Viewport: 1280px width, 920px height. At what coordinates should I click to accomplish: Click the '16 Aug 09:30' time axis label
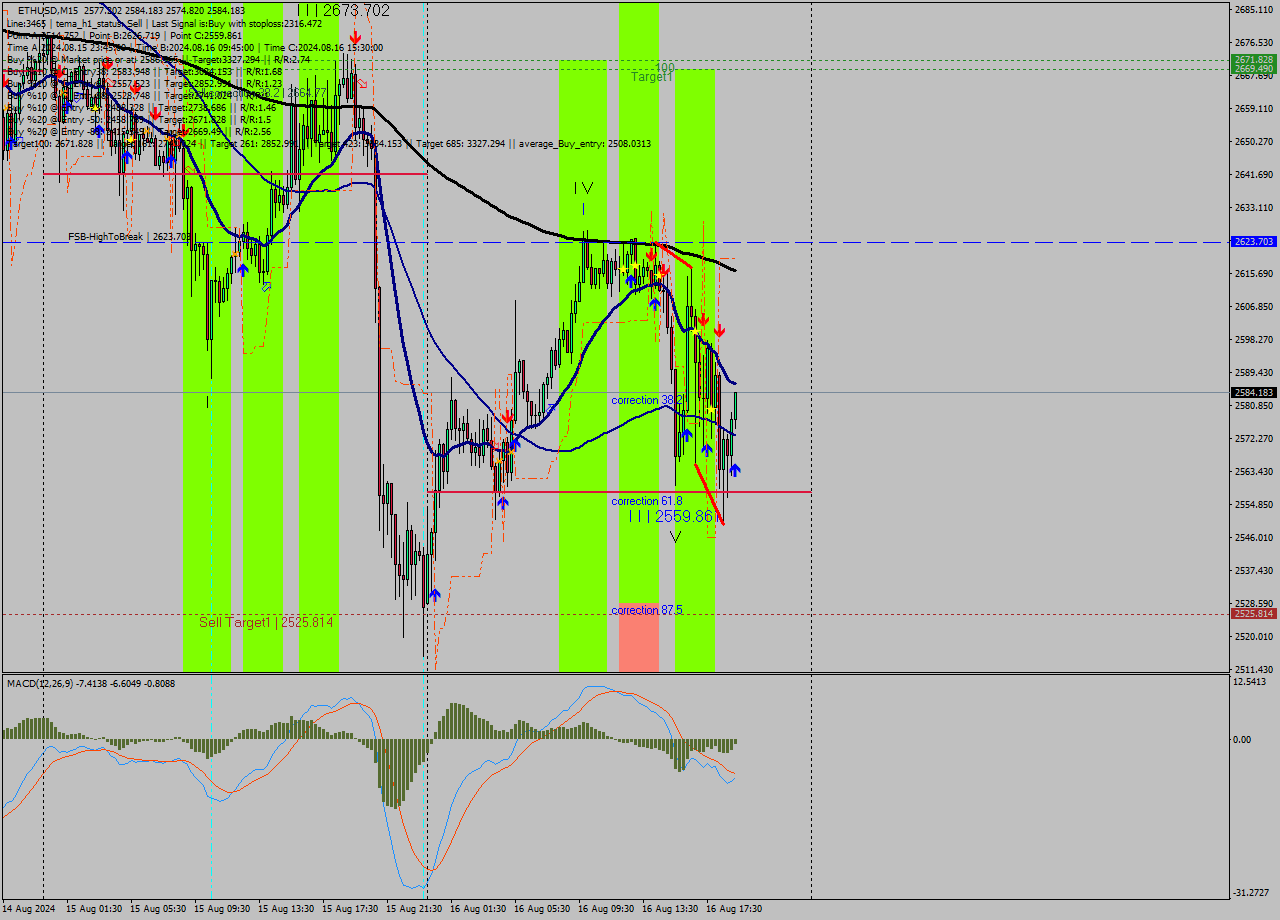point(606,909)
